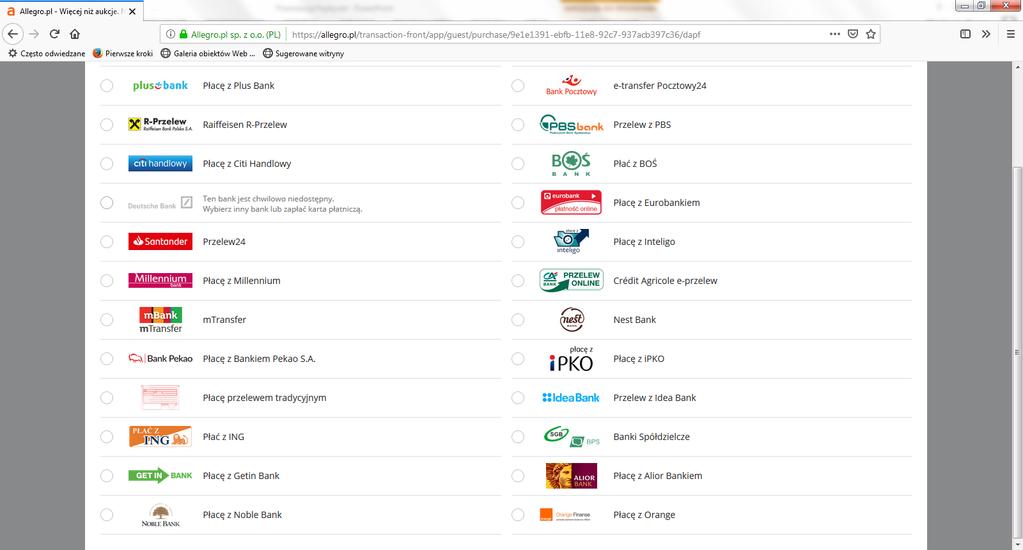Click the Przelew z Idea Bank label
The width and height of the screenshot is (1023, 550).
(x=654, y=397)
